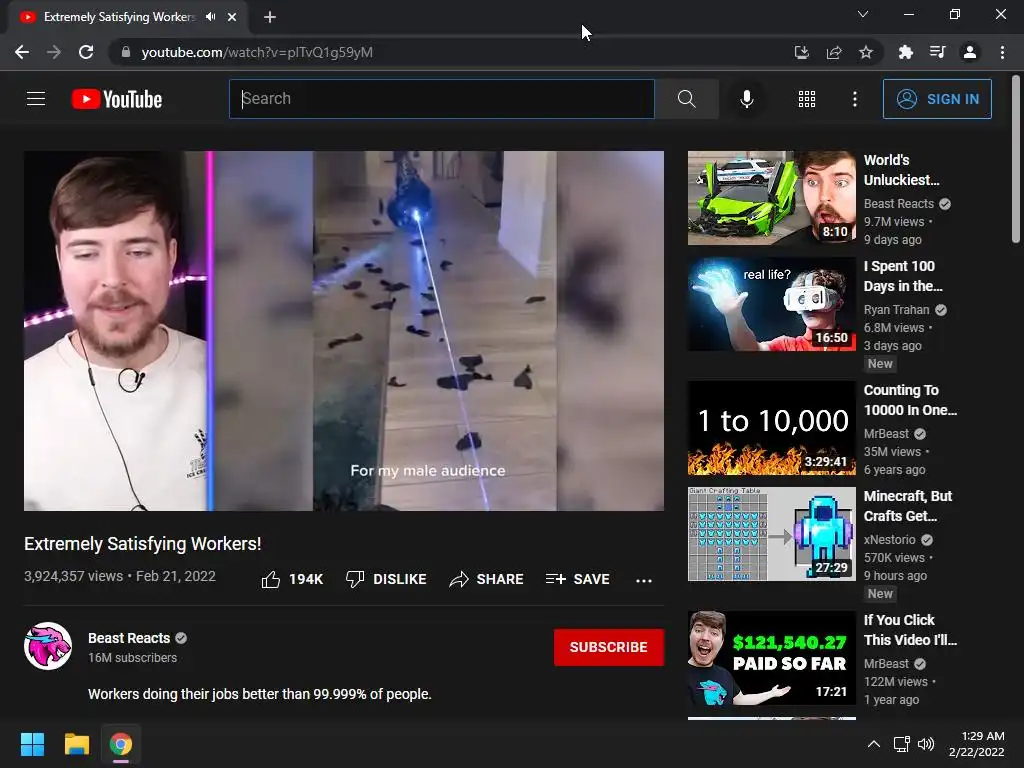Viewport: 1024px width, 768px height.
Task: Show hidden tray icons chevron
Action: [x=874, y=744]
